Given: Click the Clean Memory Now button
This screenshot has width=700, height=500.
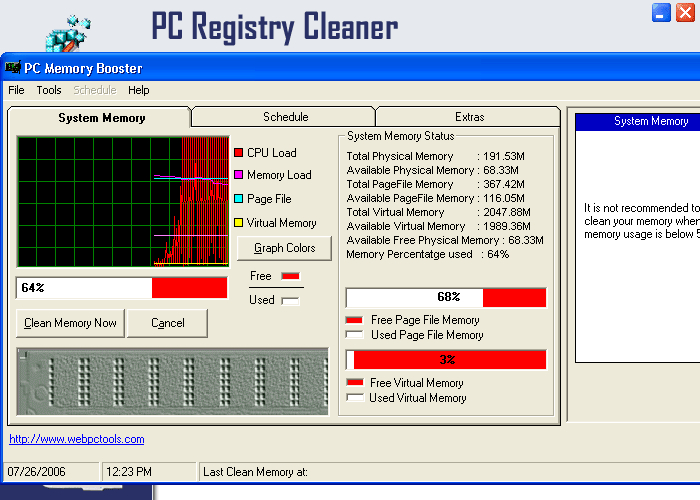Looking at the screenshot, I should pyautogui.click(x=70, y=323).
